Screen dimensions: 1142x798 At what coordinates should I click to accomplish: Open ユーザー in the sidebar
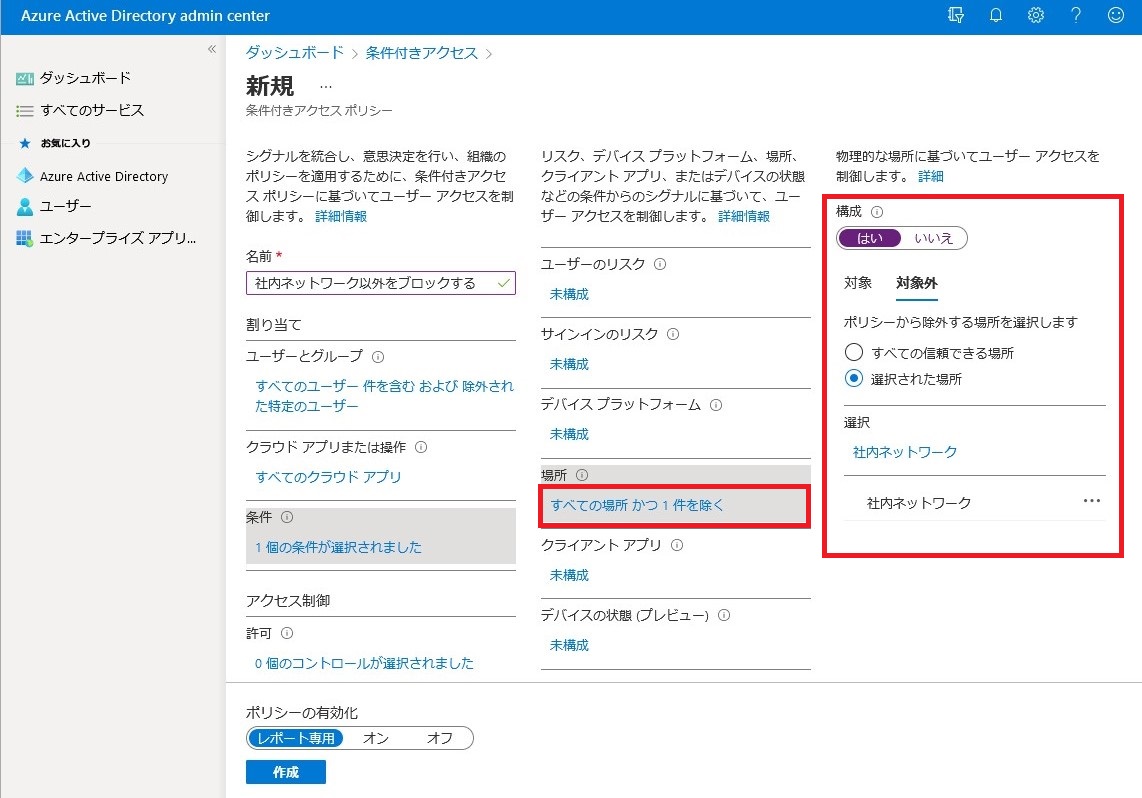(x=66, y=207)
